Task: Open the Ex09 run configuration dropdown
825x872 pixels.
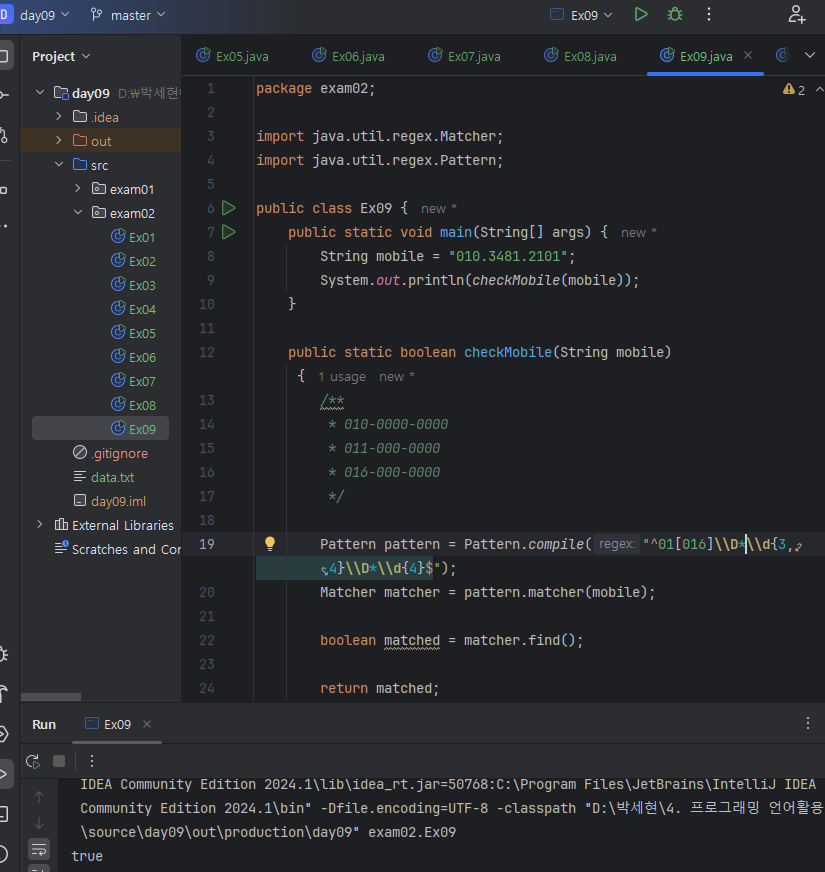Action: pyautogui.click(x=587, y=15)
